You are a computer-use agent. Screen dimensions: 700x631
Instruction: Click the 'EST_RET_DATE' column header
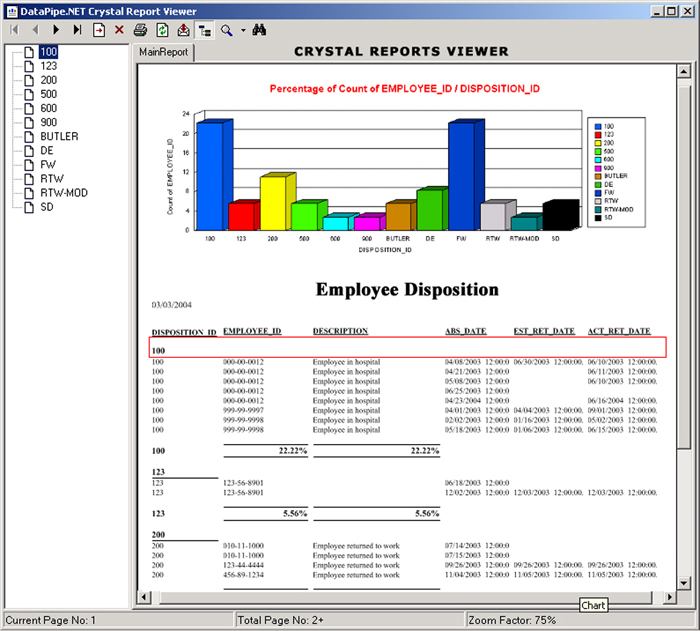[544, 331]
